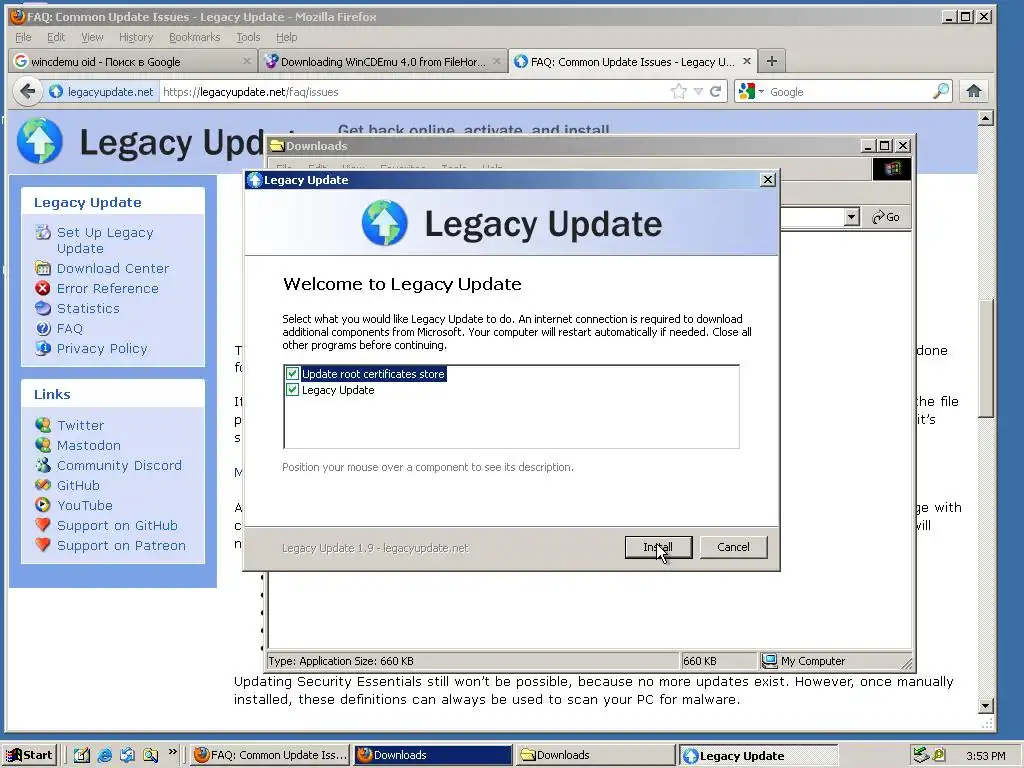The image size is (1024, 768).
Task: Uncheck Update root certificates store
Action: point(292,374)
